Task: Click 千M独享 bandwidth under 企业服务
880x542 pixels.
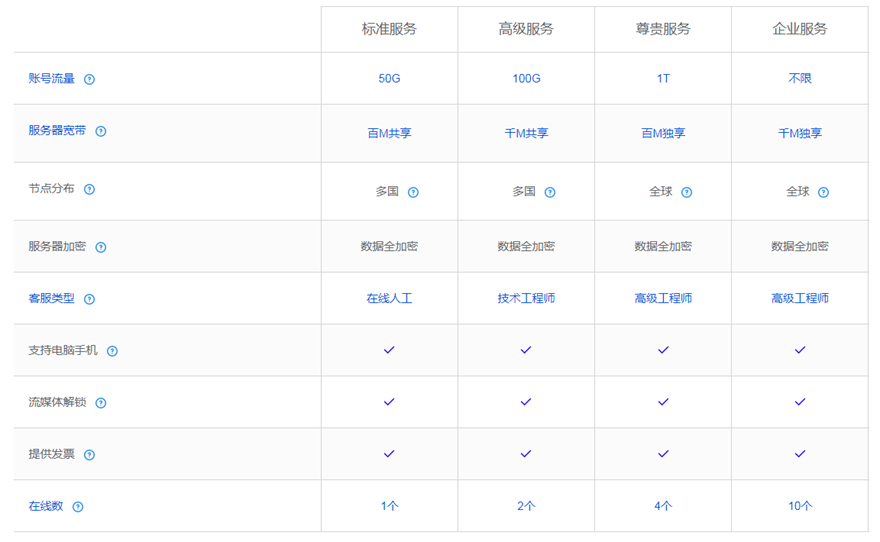Action: [800, 133]
